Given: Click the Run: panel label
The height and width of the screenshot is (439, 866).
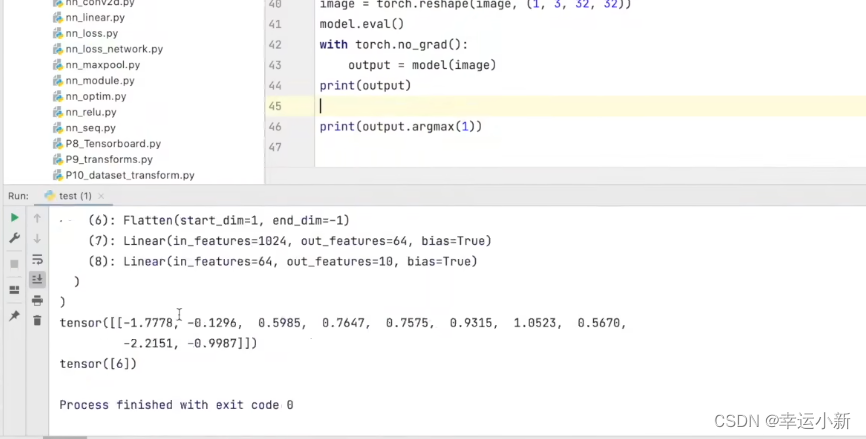Looking at the screenshot, I should click(x=18, y=196).
